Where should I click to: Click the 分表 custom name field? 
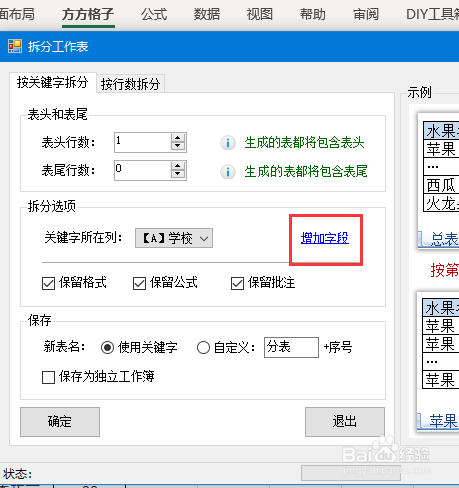[x=291, y=347]
